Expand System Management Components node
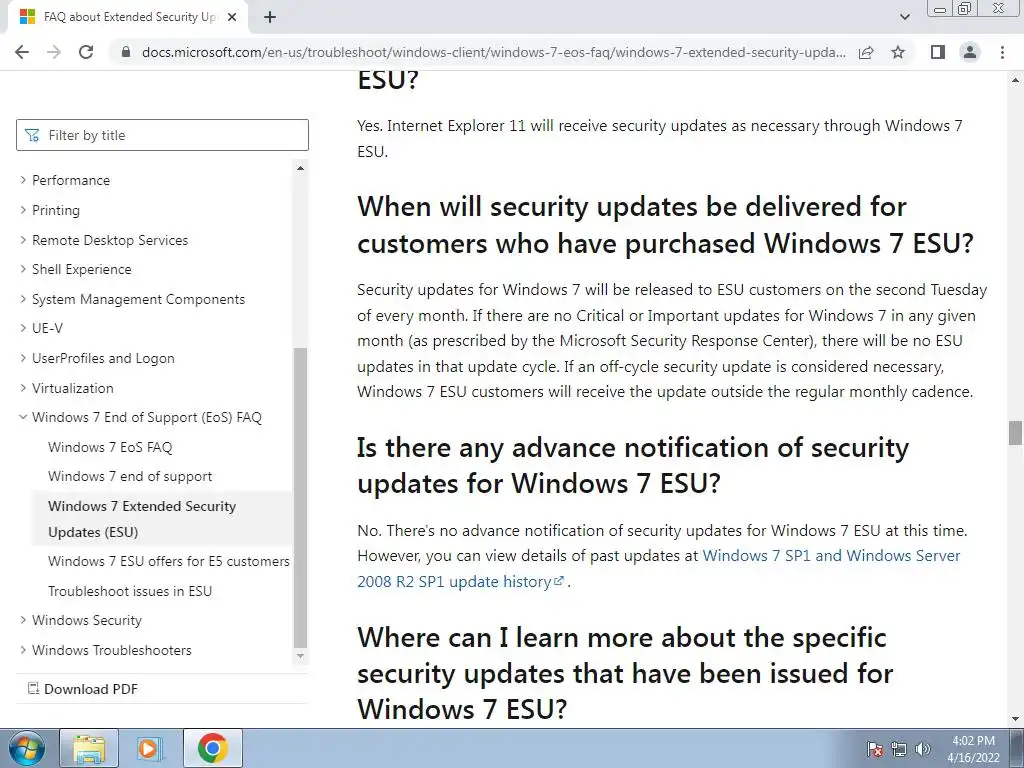This screenshot has height=768, width=1024. tap(23, 299)
